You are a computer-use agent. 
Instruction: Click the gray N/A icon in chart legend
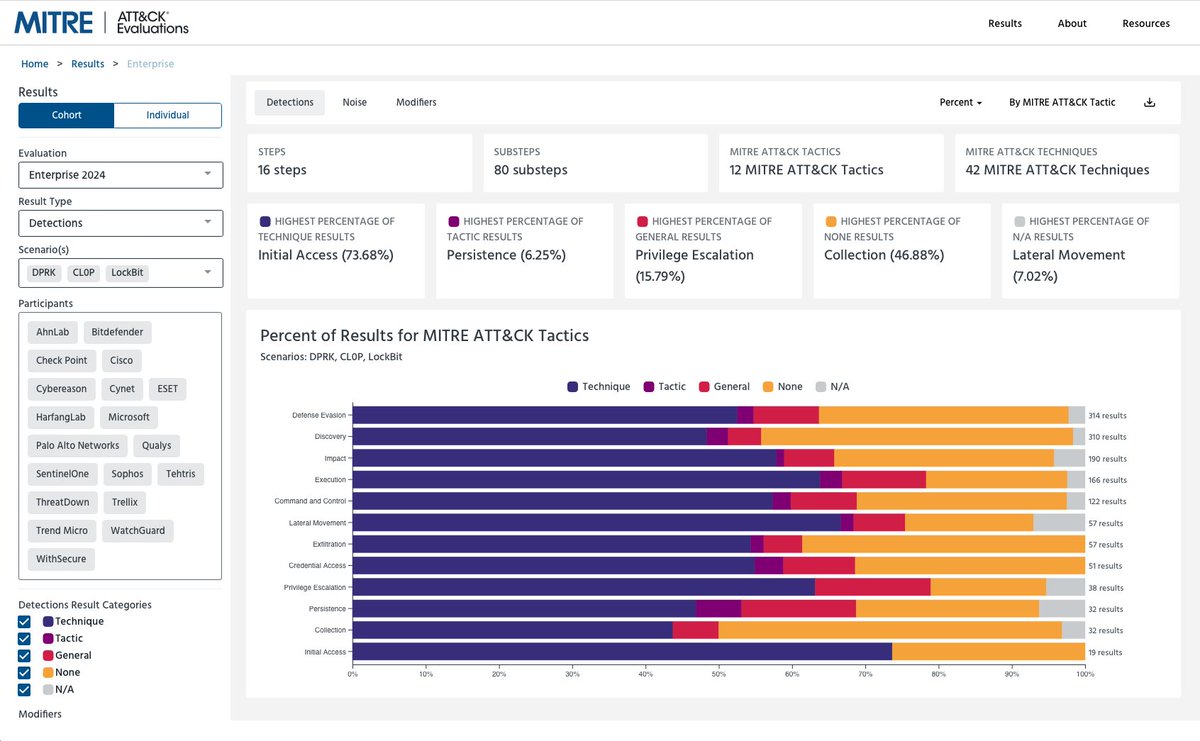pos(819,386)
